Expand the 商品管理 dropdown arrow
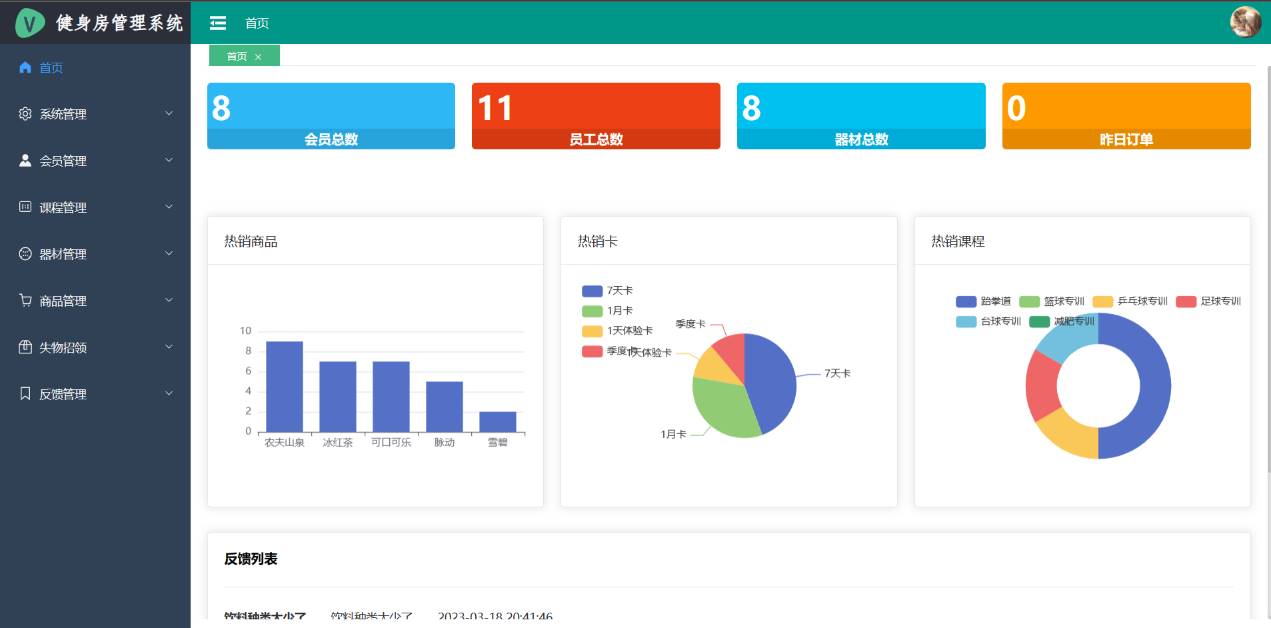 point(169,301)
